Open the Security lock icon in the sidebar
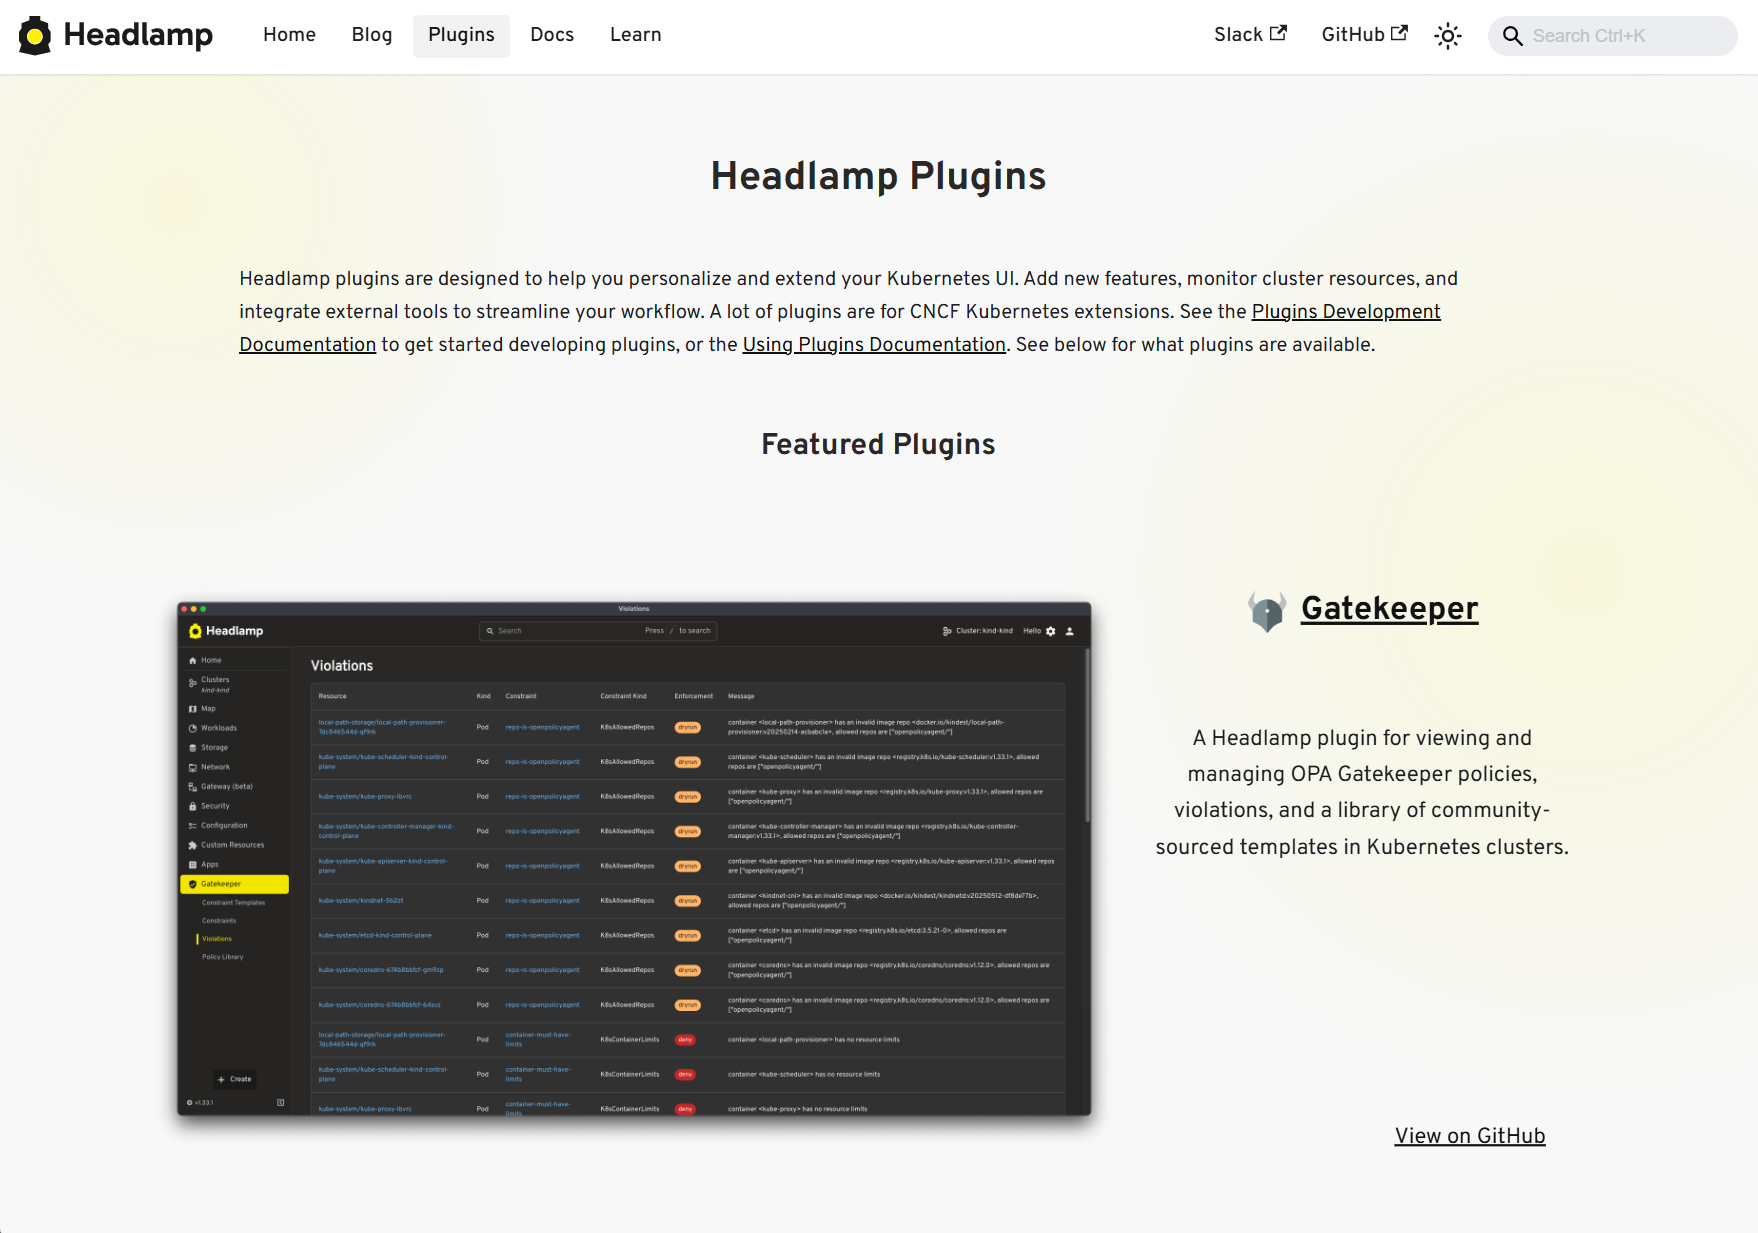Screen dimensions: 1758x1233 [x=195, y=806]
